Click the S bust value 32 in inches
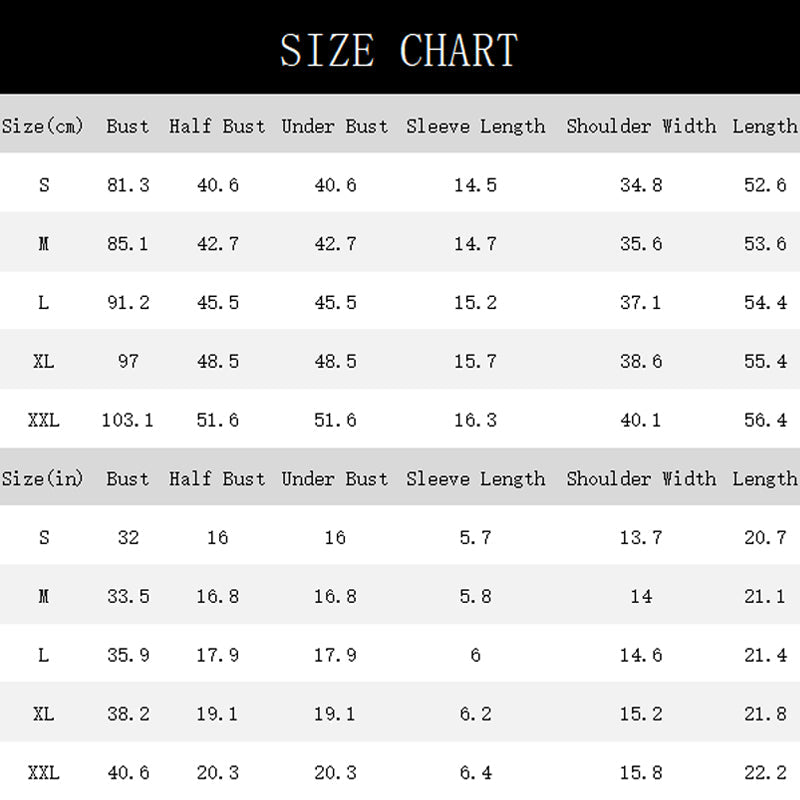Viewport: 800px width, 800px height. click(x=128, y=537)
